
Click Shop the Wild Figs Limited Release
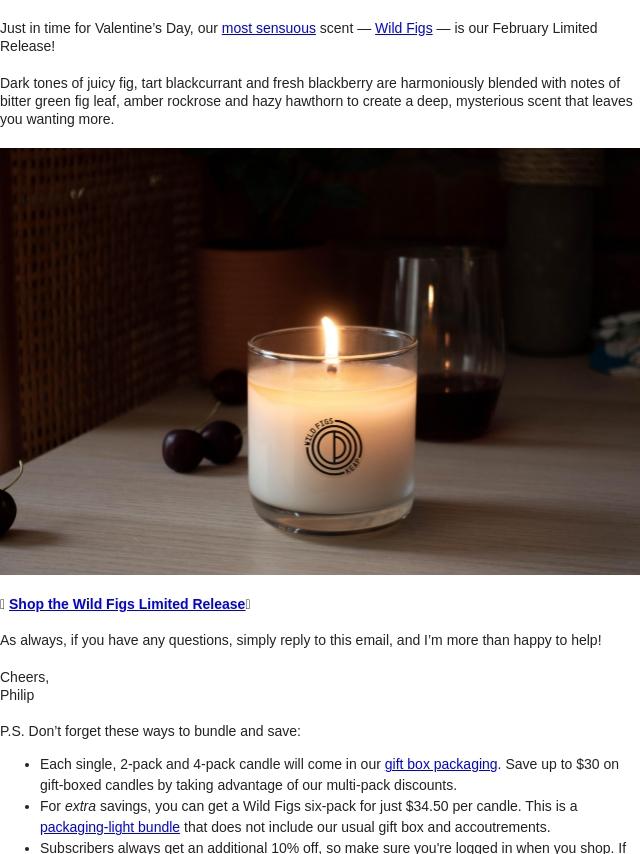coord(127,604)
